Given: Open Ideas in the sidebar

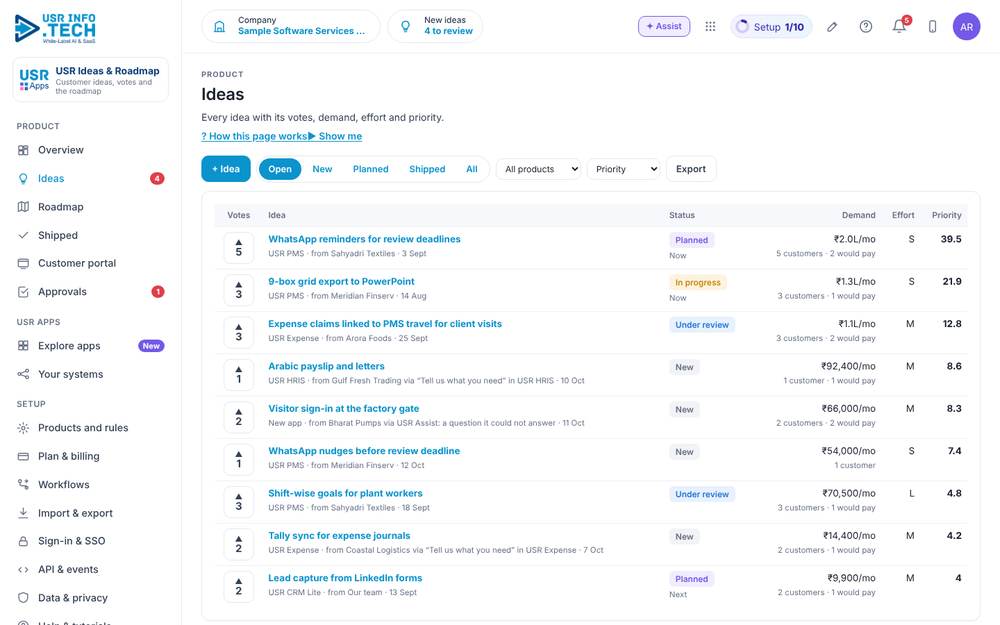Looking at the screenshot, I should pyautogui.click(x=91, y=179).
